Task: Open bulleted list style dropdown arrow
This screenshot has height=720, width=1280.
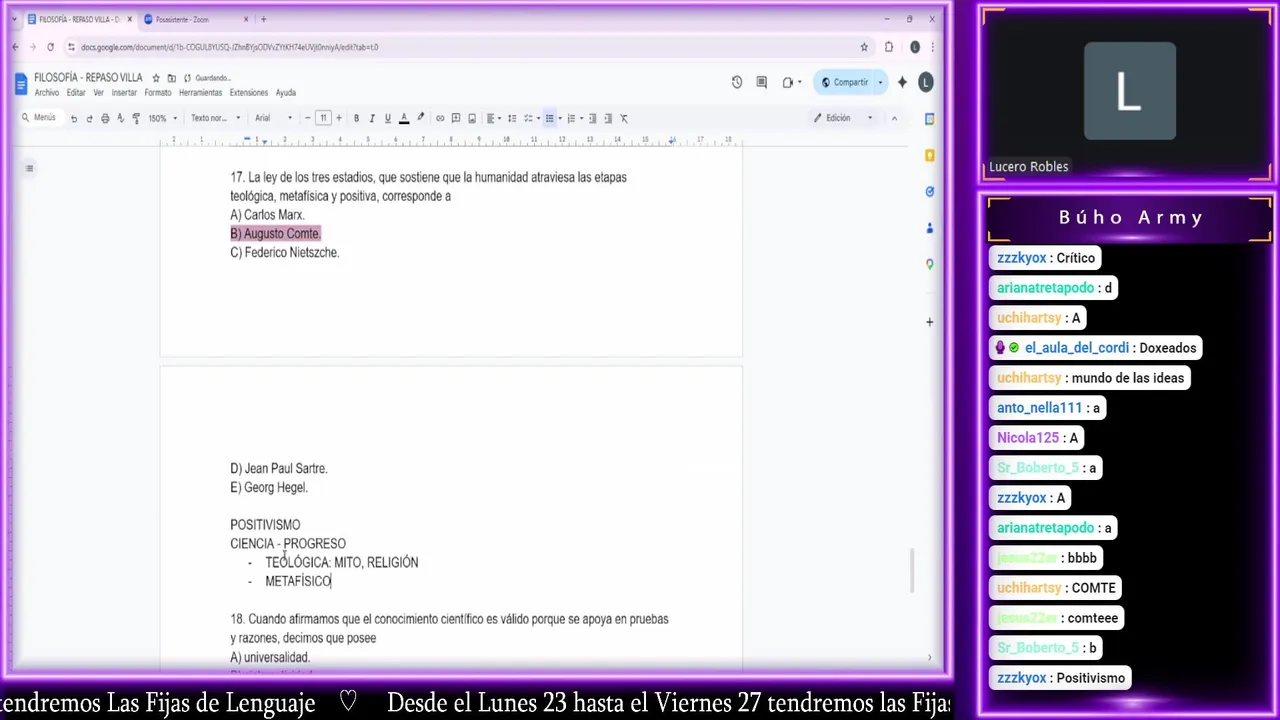Action: 559,118
